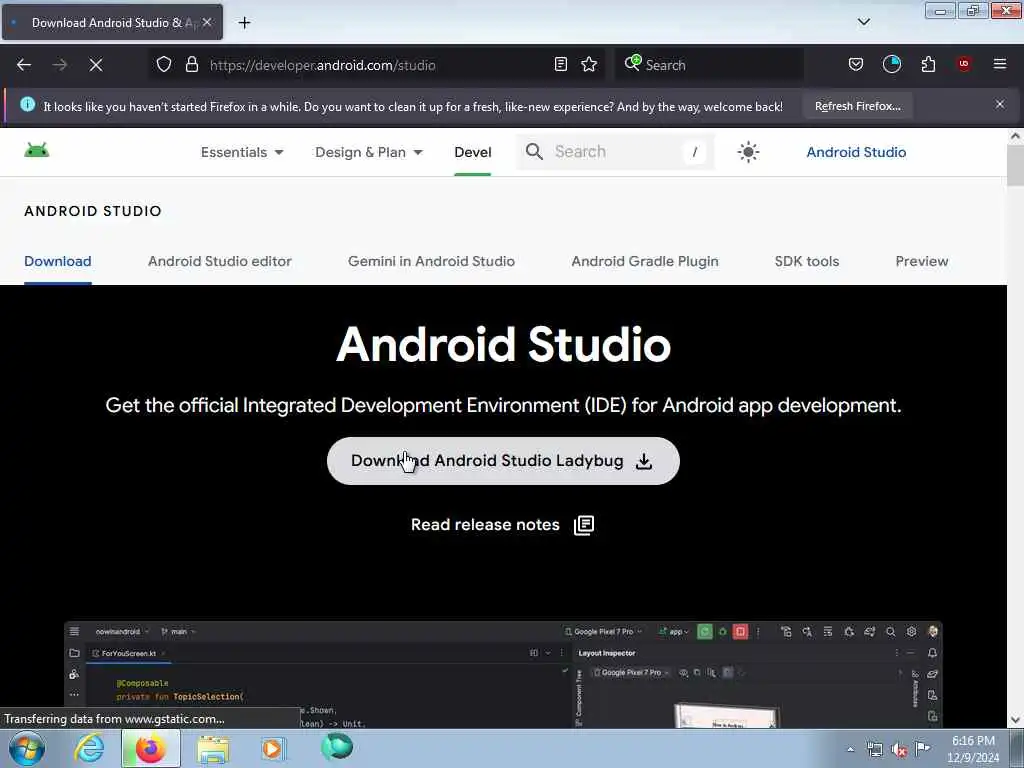Open the Read release notes link
This screenshot has width=1024, height=768.
click(x=502, y=525)
